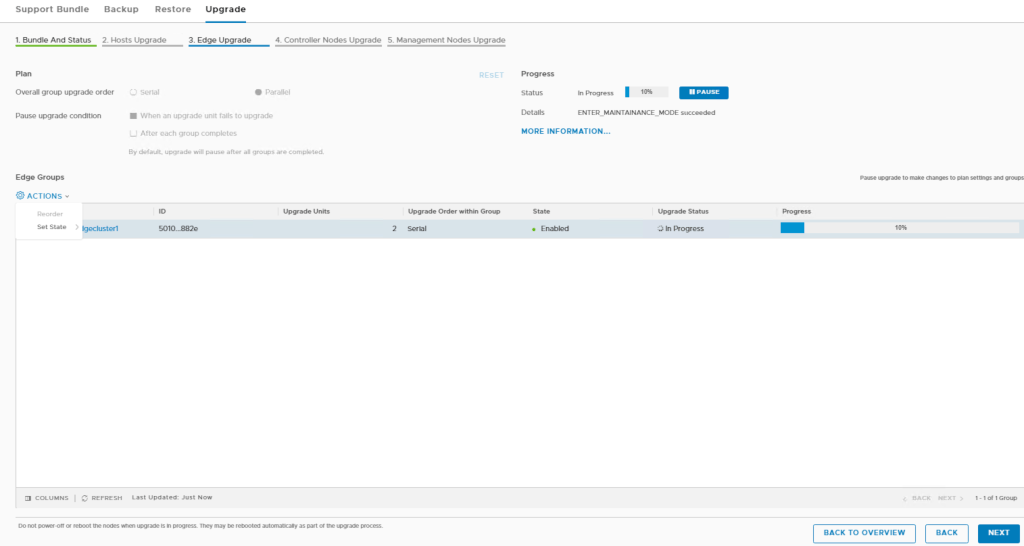Select the Serial upgrade order radio button

point(133,92)
